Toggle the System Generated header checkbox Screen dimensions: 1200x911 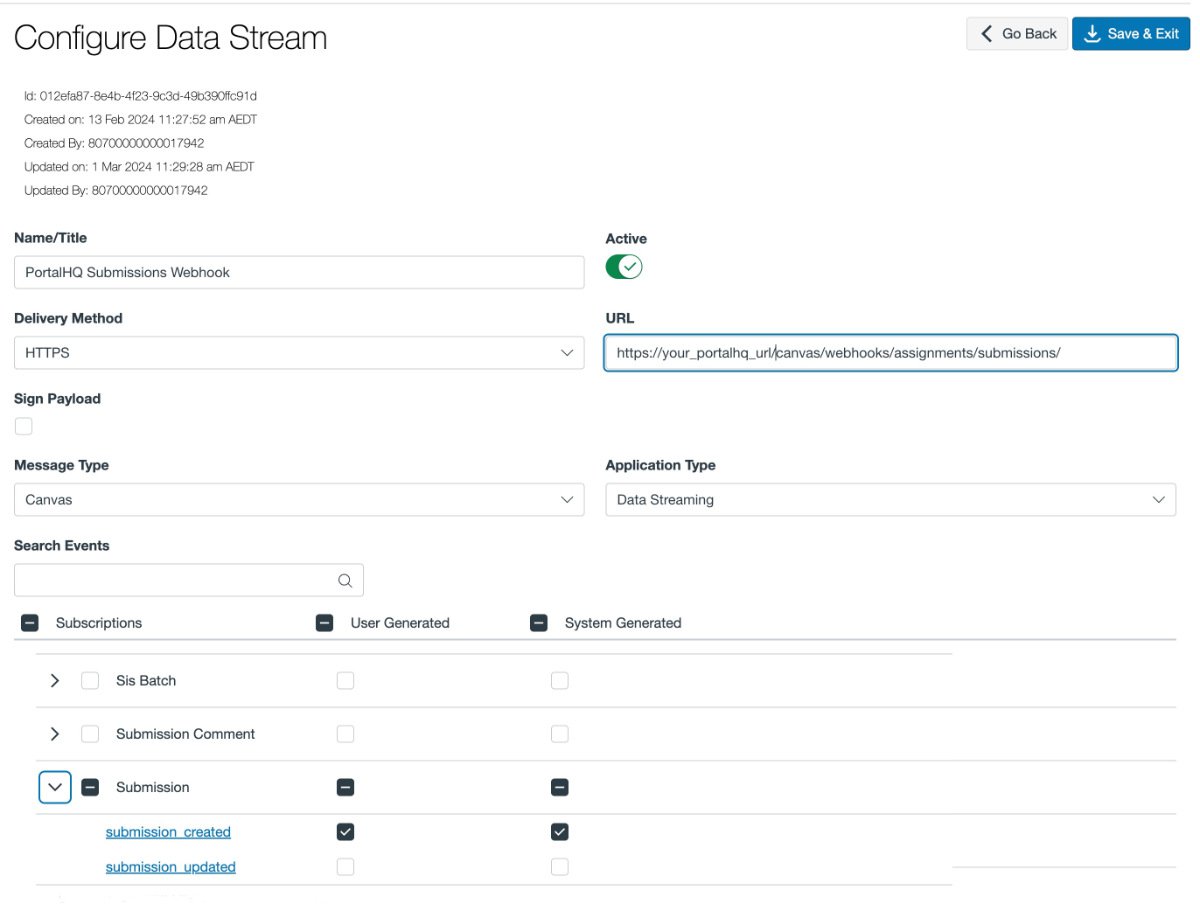click(x=539, y=623)
